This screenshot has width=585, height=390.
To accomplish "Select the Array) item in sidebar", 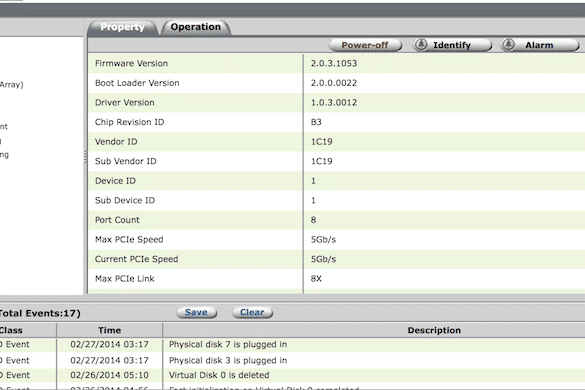I will [12, 85].
